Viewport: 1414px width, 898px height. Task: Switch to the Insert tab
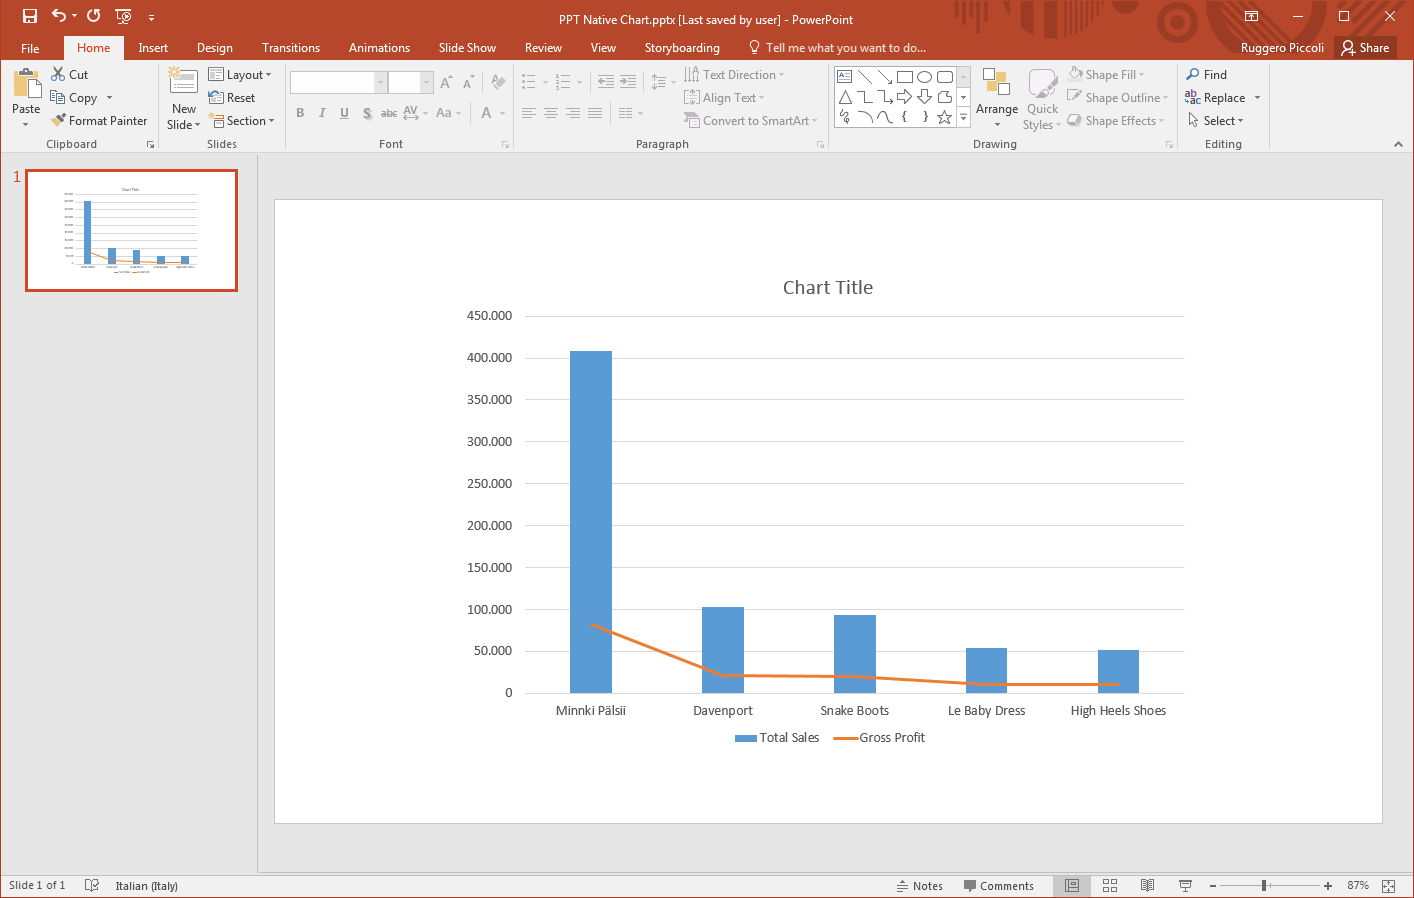(153, 48)
